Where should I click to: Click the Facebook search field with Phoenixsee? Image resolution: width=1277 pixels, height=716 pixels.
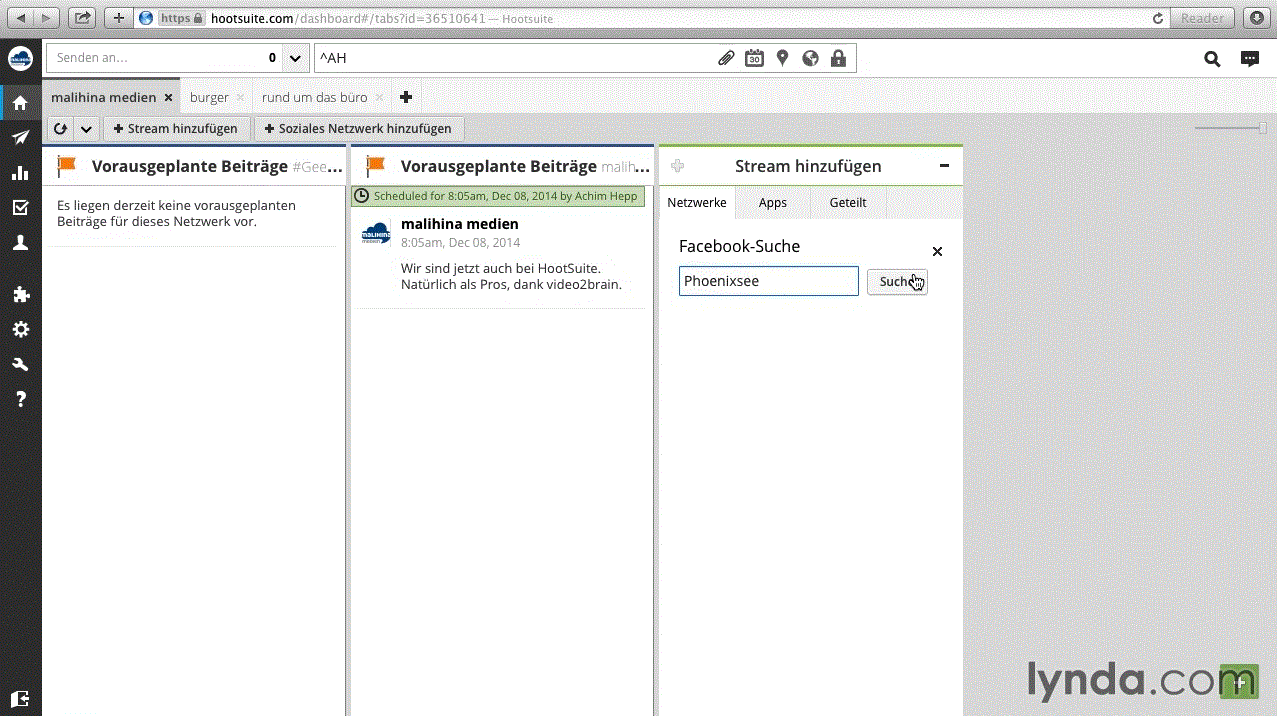[768, 281]
